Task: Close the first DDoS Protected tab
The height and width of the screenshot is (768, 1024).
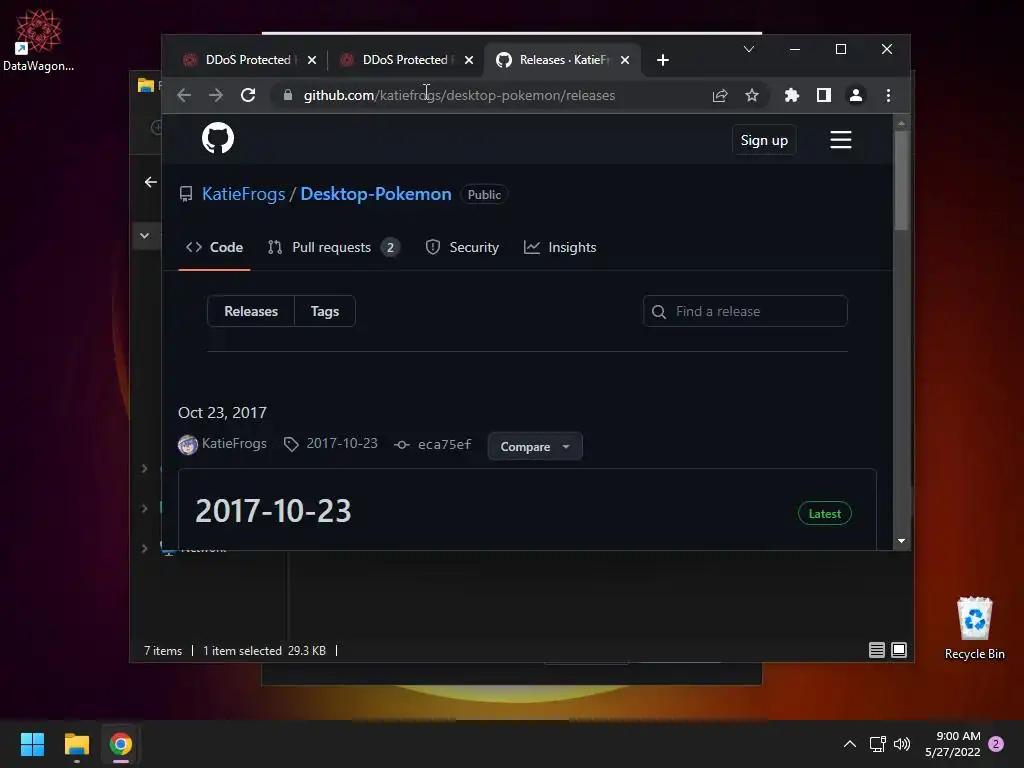Action: tap(312, 60)
